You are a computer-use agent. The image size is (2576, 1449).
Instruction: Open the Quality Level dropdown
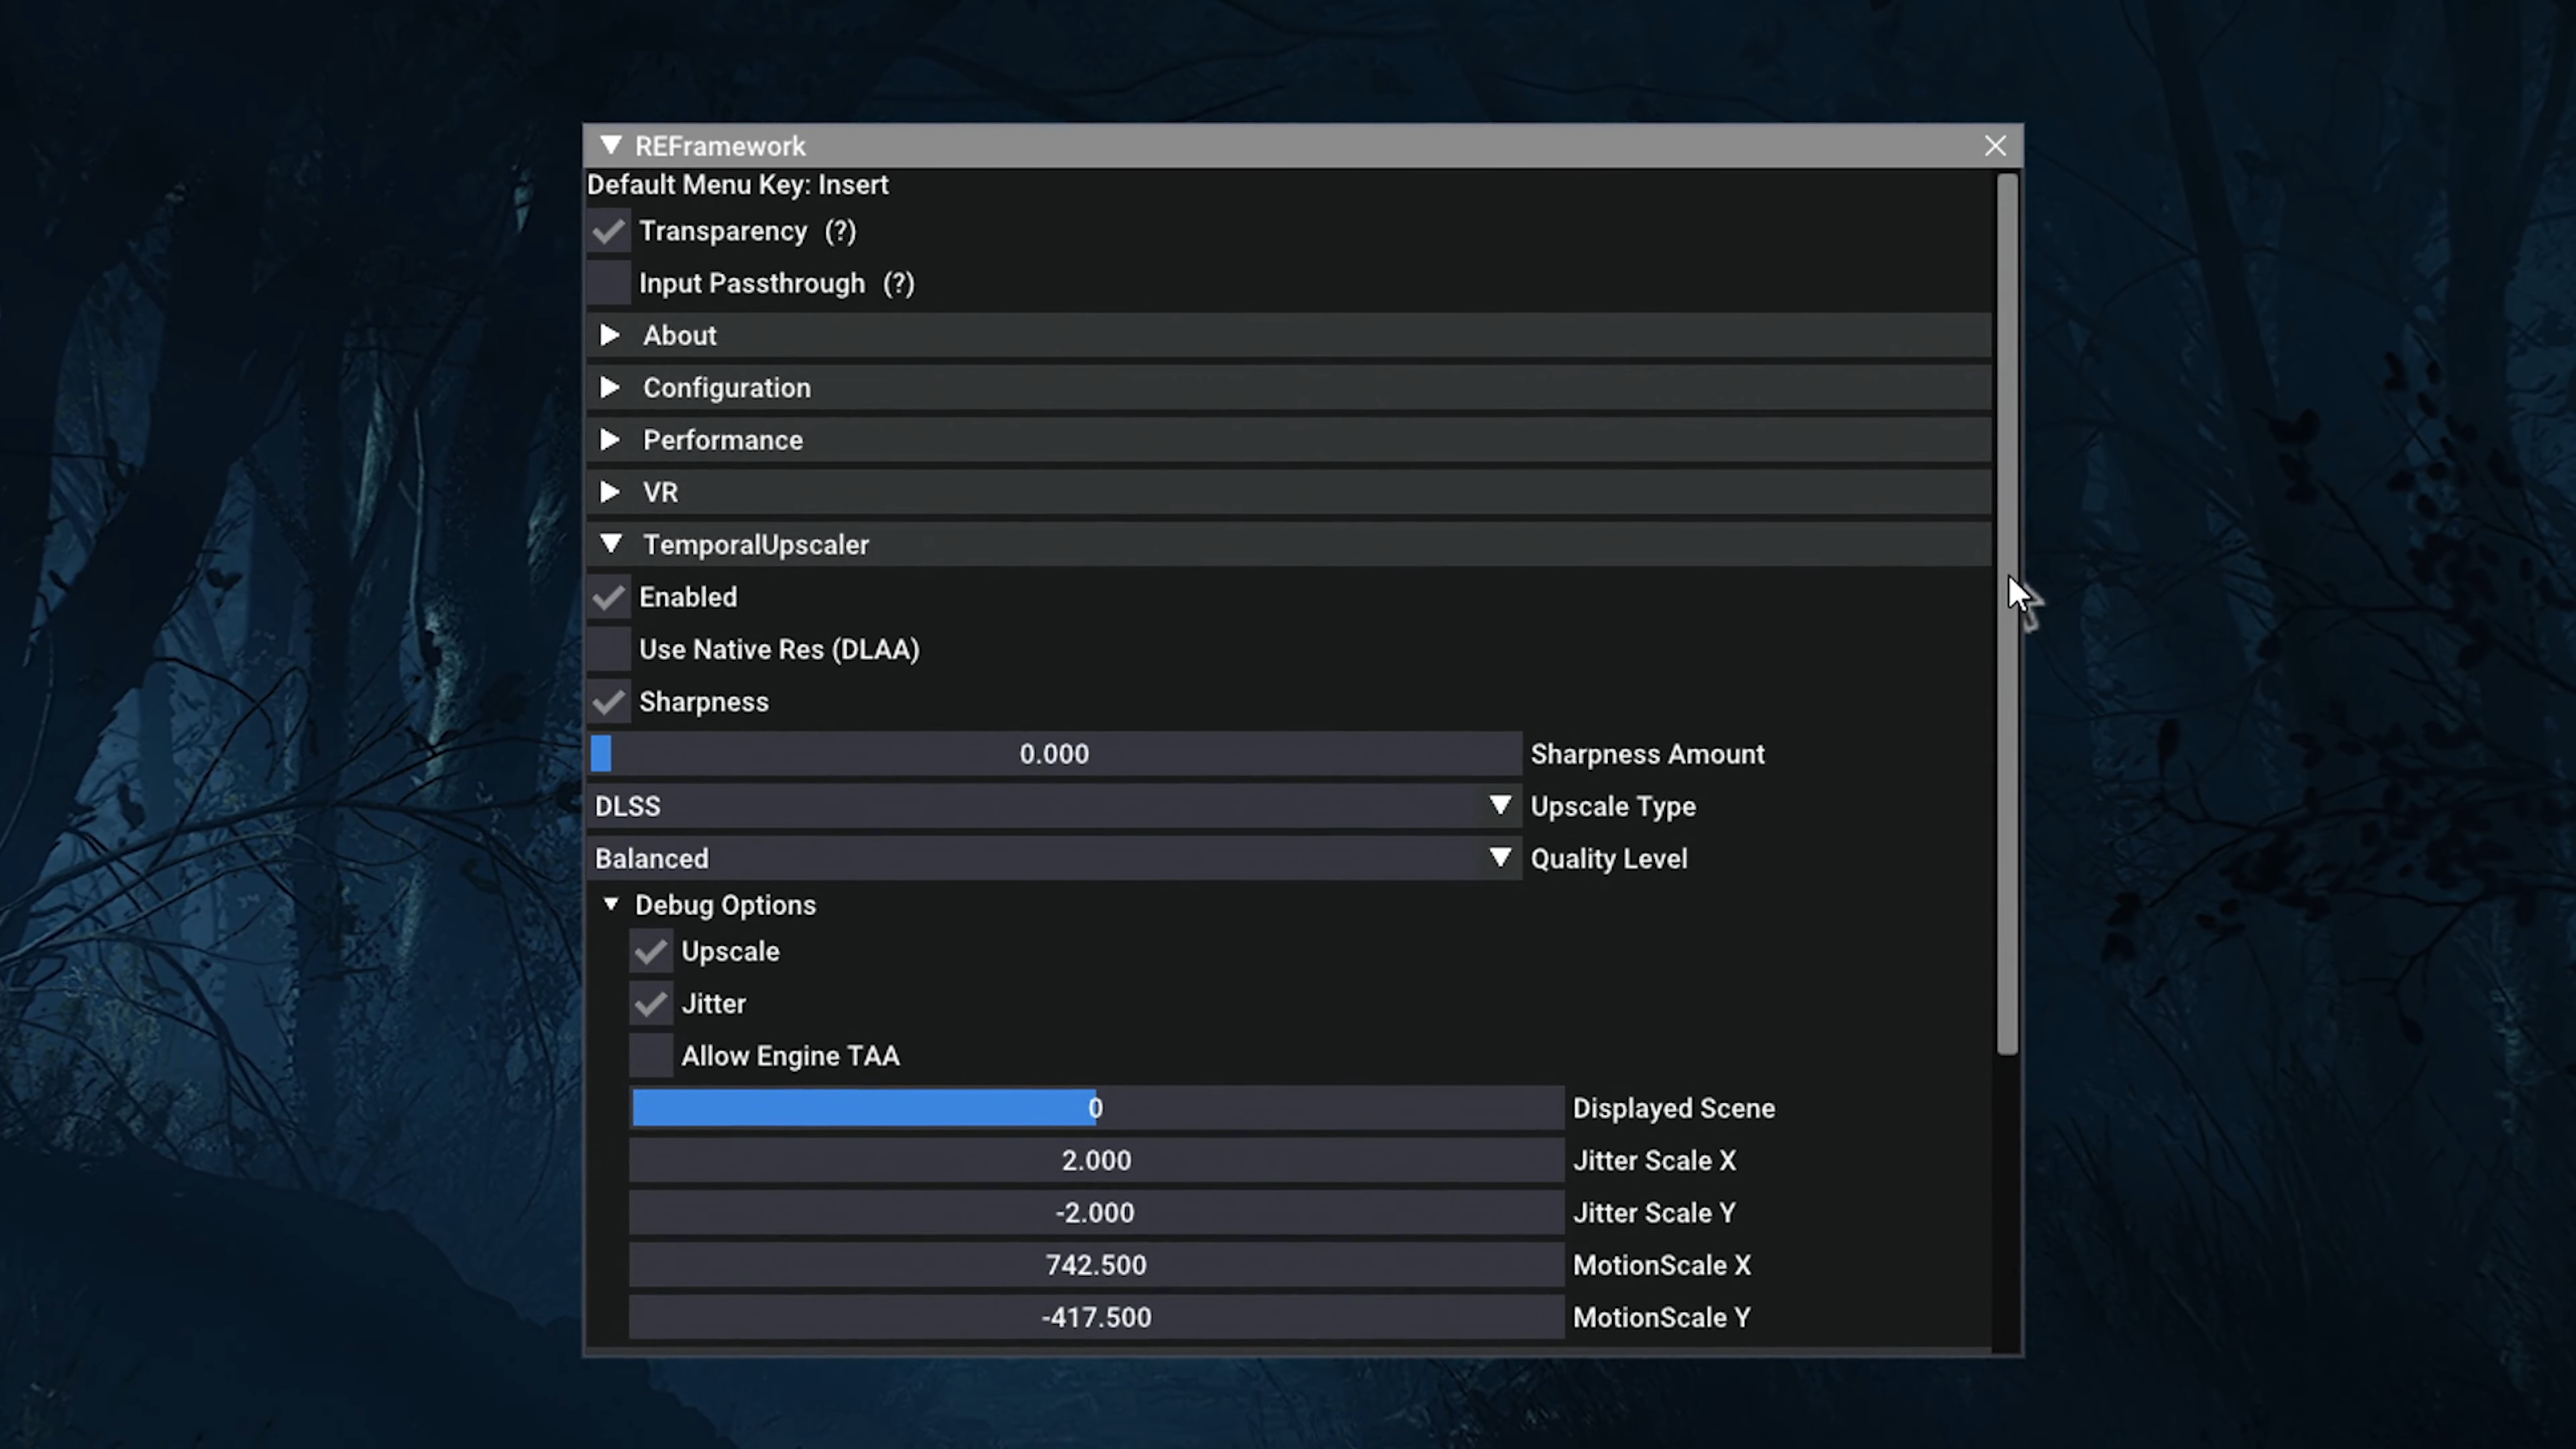pyautogui.click(x=1055, y=859)
